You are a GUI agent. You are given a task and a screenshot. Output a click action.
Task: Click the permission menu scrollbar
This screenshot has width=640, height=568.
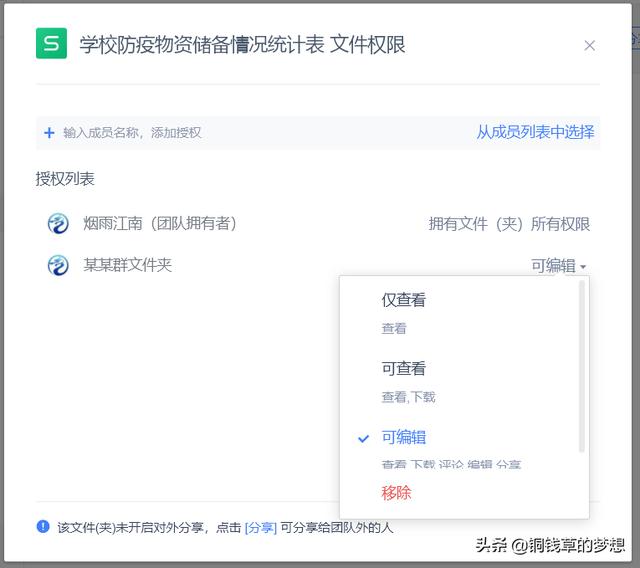(x=582, y=366)
